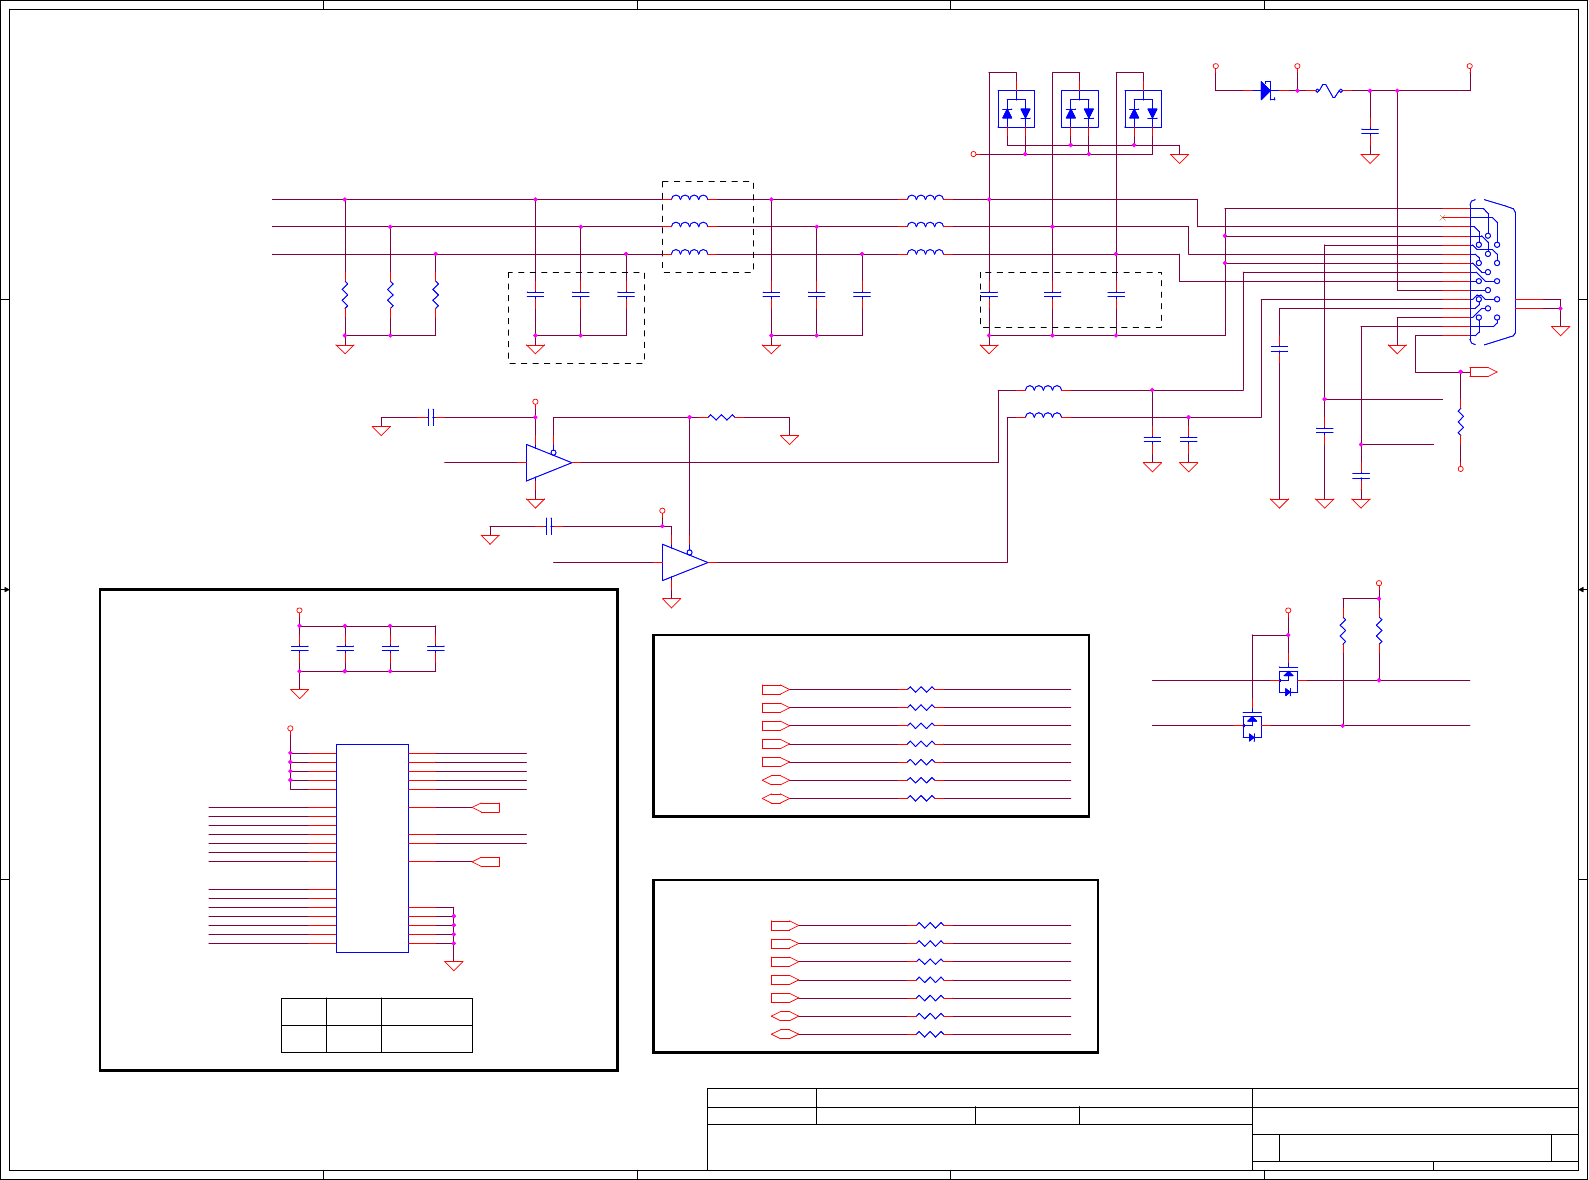The height and width of the screenshot is (1180, 1589).
Task: Click the fuse symbol beside the diode
Action: pyautogui.click(x=1329, y=91)
